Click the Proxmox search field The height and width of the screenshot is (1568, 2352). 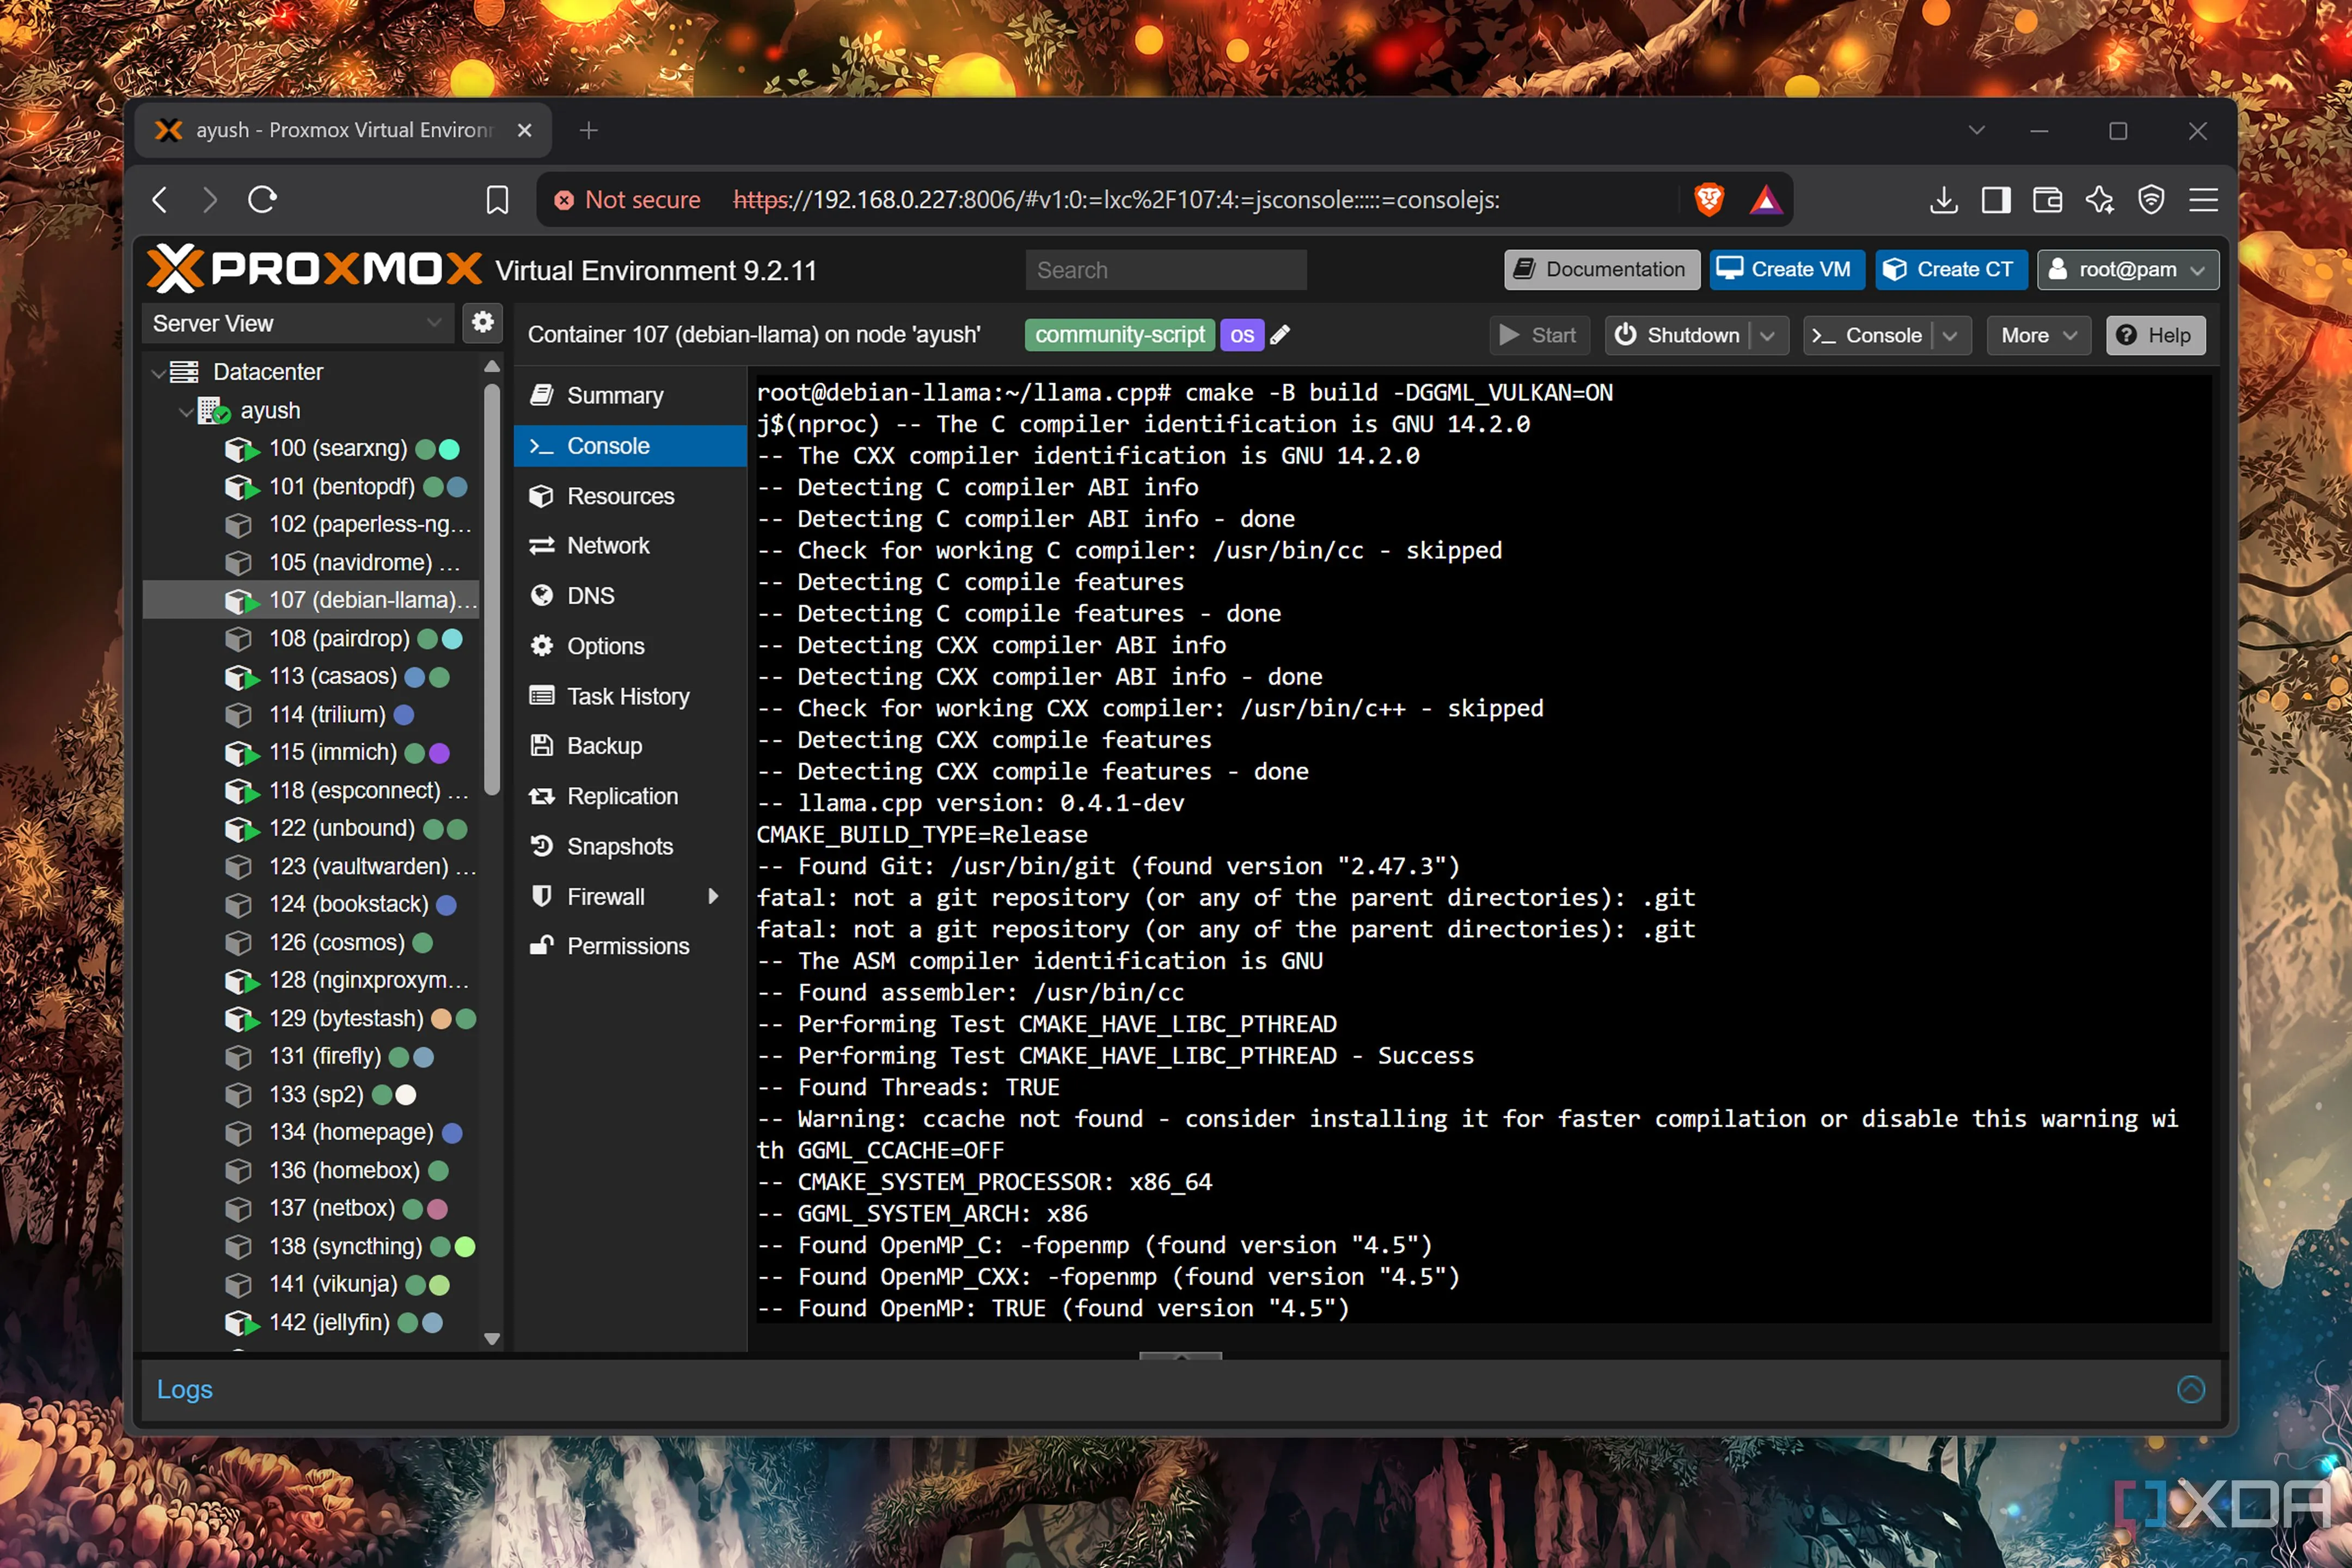point(1166,270)
